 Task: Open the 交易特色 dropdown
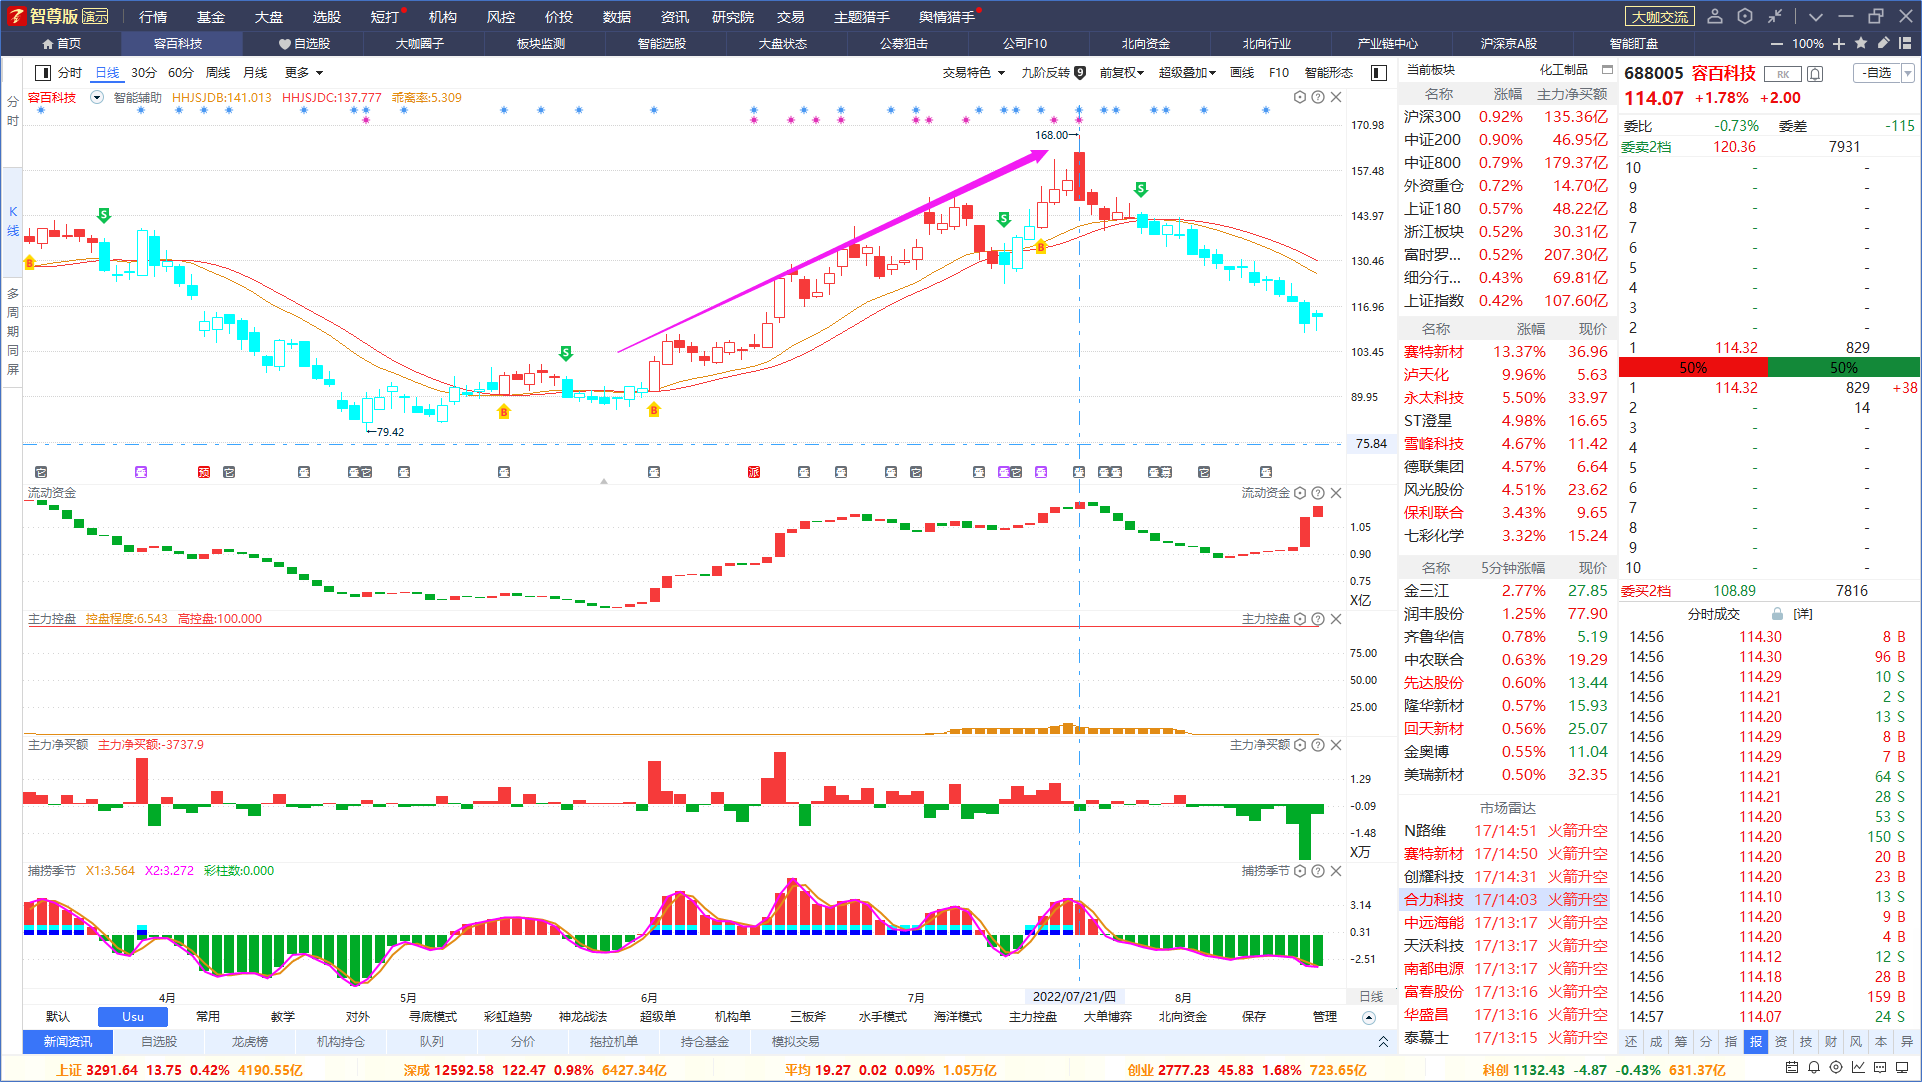pos(973,72)
